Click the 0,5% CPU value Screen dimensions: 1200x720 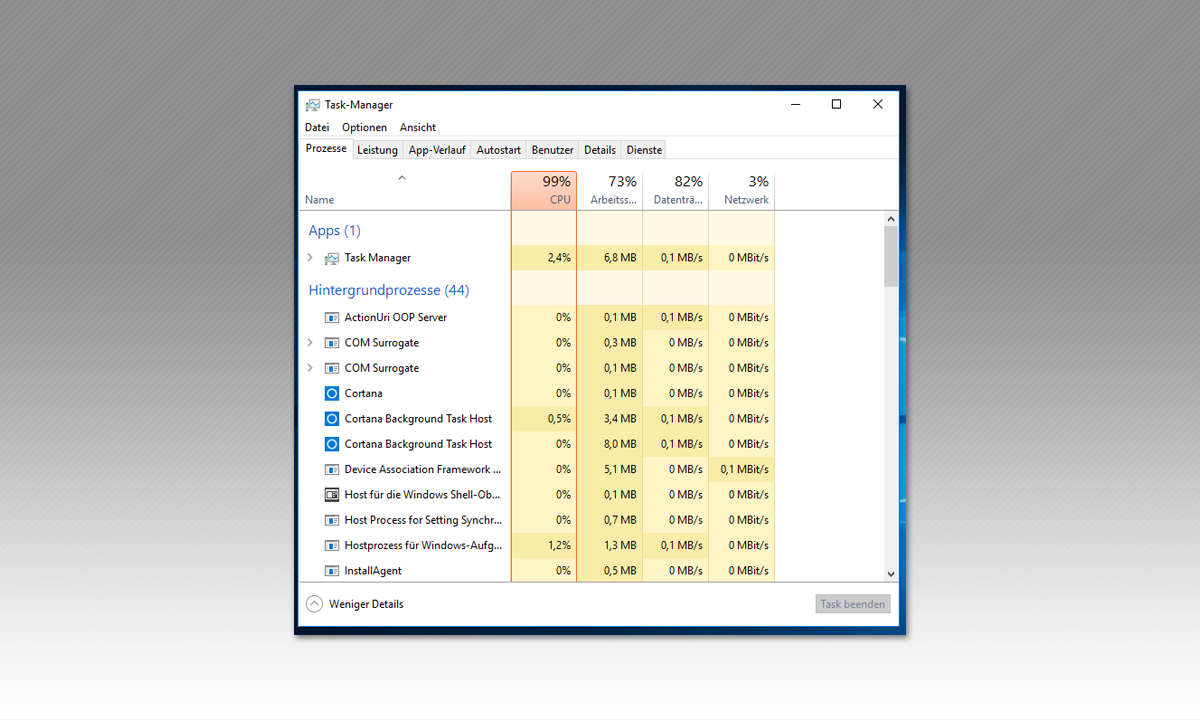pyautogui.click(x=559, y=419)
